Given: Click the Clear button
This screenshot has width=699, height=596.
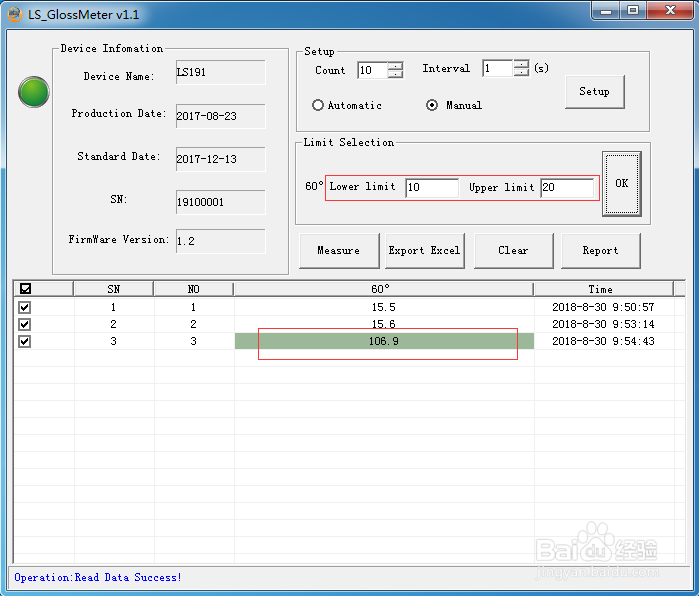Looking at the screenshot, I should click(x=514, y=251).
